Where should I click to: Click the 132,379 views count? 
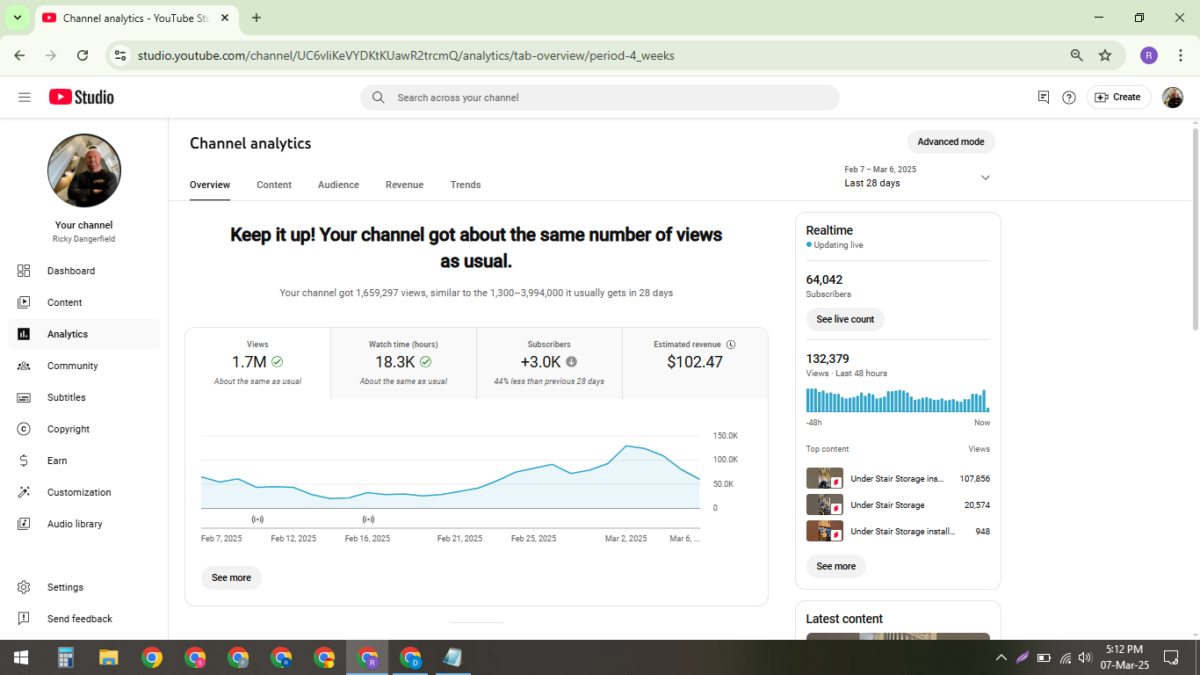pos(828,359)
